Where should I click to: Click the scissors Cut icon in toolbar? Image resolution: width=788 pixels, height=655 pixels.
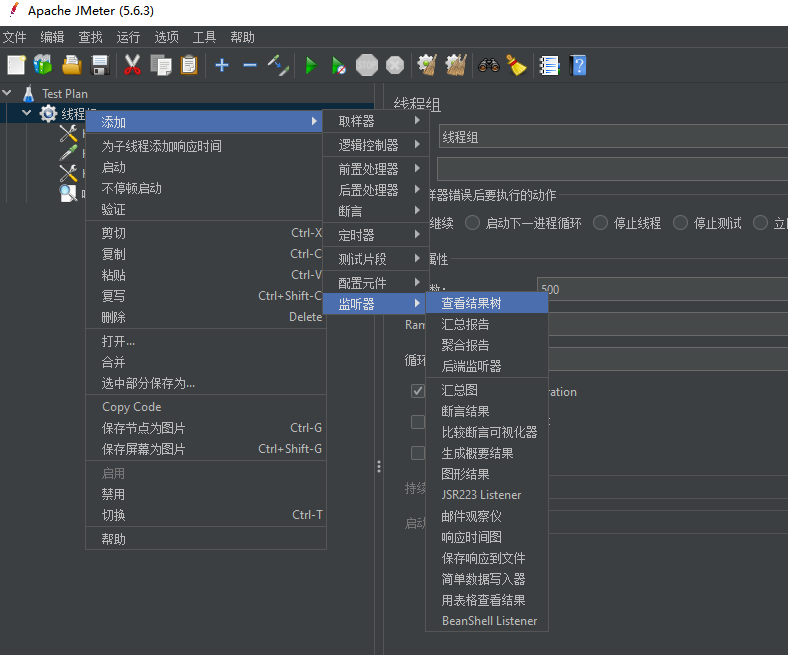point(132,65)
